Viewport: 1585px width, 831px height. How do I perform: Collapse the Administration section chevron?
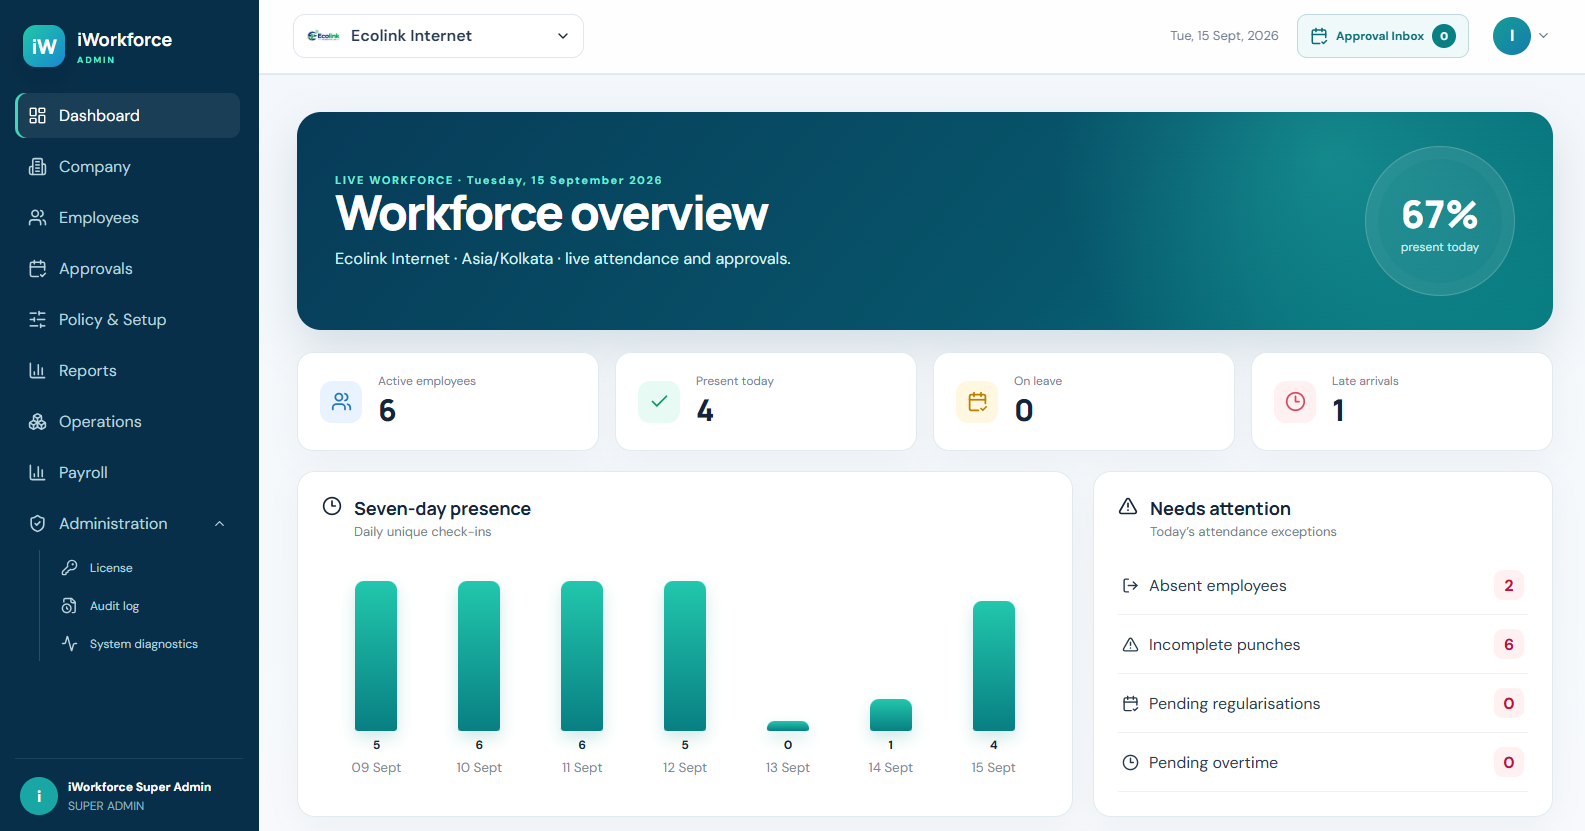[x=219, y=523]
